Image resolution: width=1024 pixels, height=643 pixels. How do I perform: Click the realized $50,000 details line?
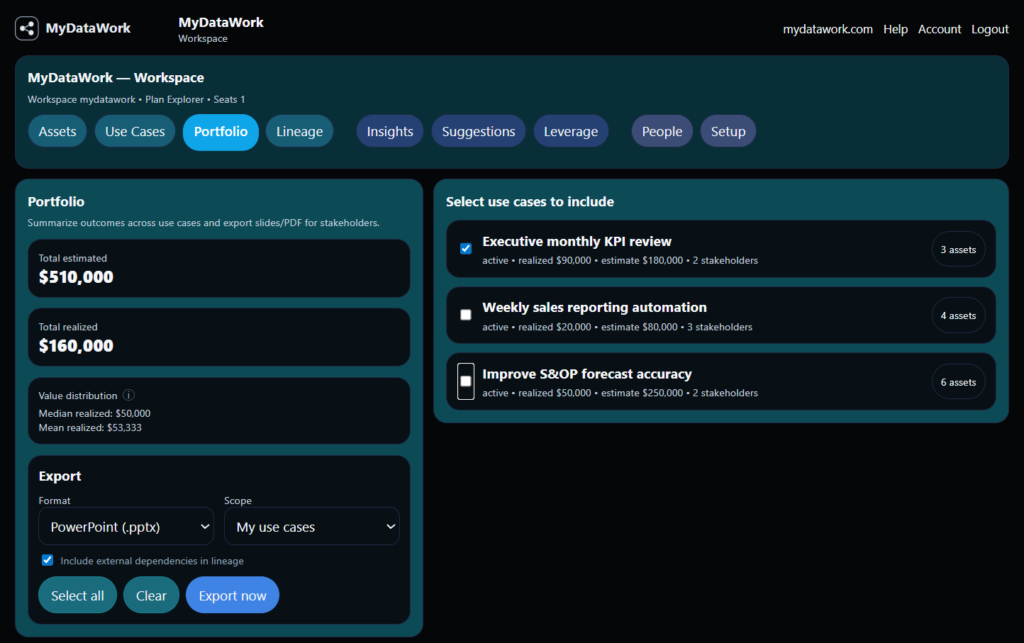(x=620, y=393)
